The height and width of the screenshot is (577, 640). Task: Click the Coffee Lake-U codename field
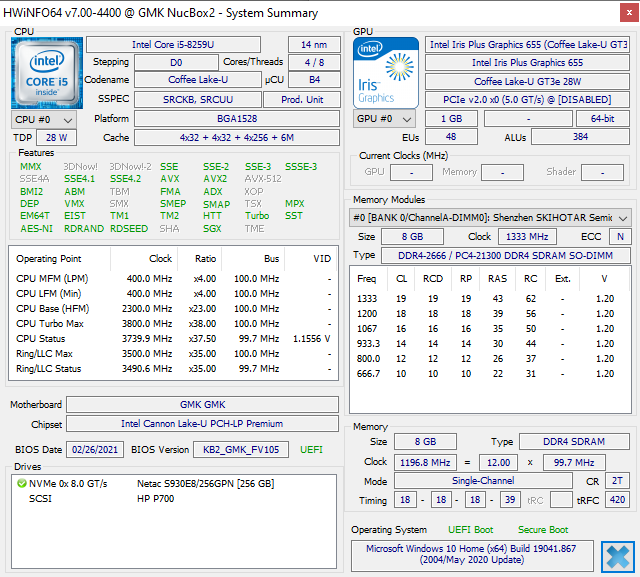tap(198, 80)
